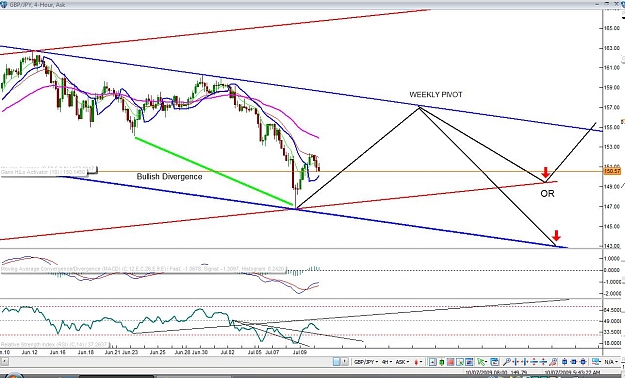Click the 'Jul 02' date on time axis
Viewport: 625px width, 378px height.
pos(228,352)
